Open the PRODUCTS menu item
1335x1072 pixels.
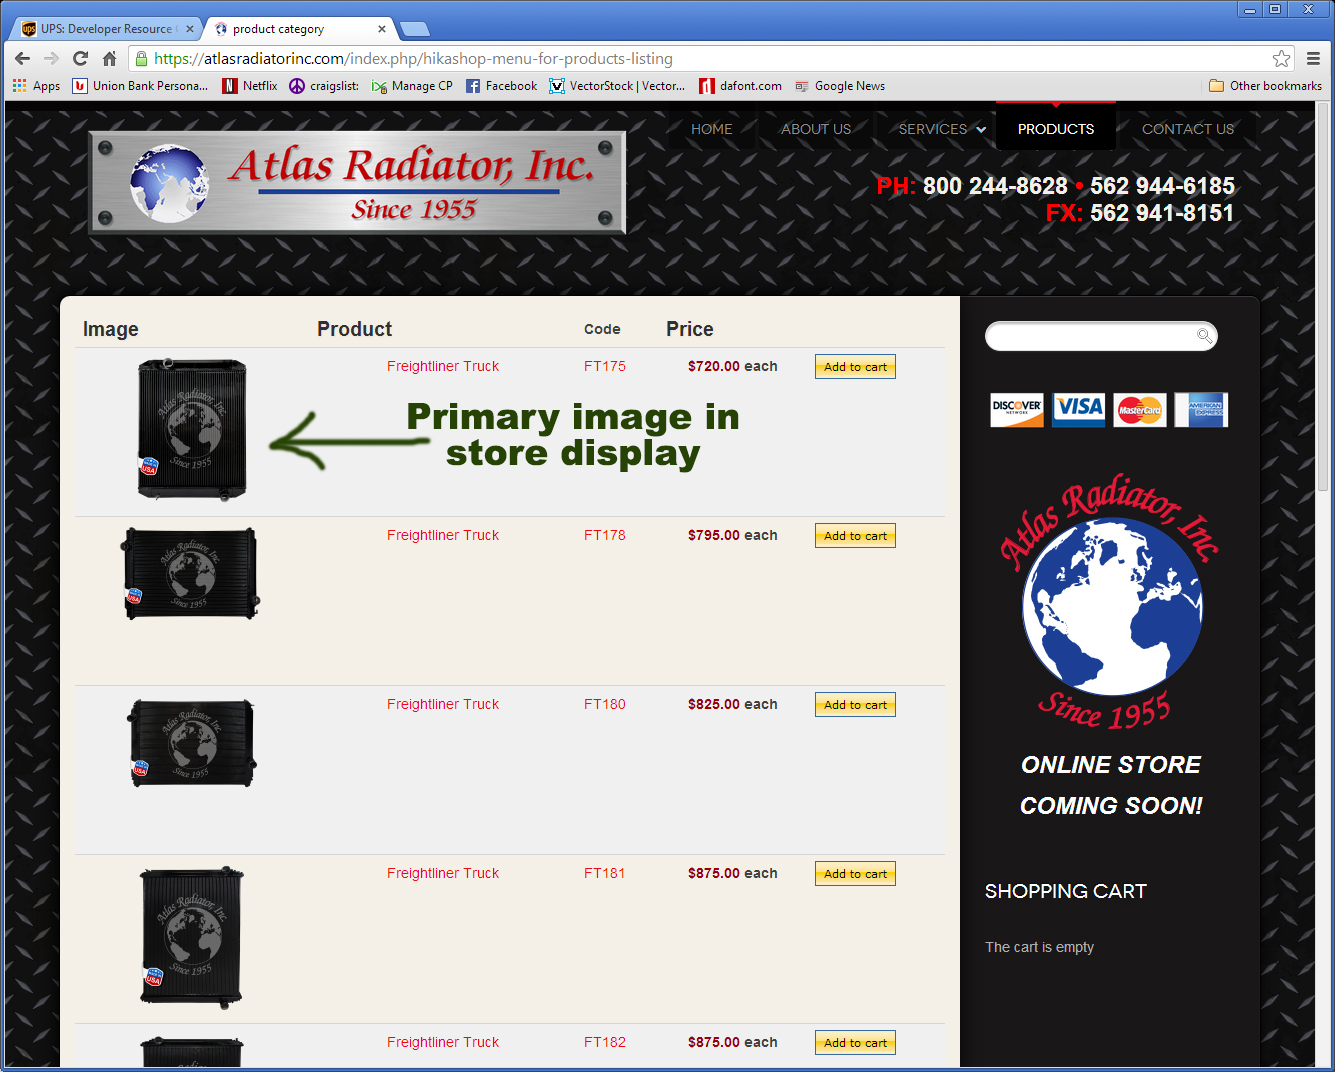(x=1056, y=129)
